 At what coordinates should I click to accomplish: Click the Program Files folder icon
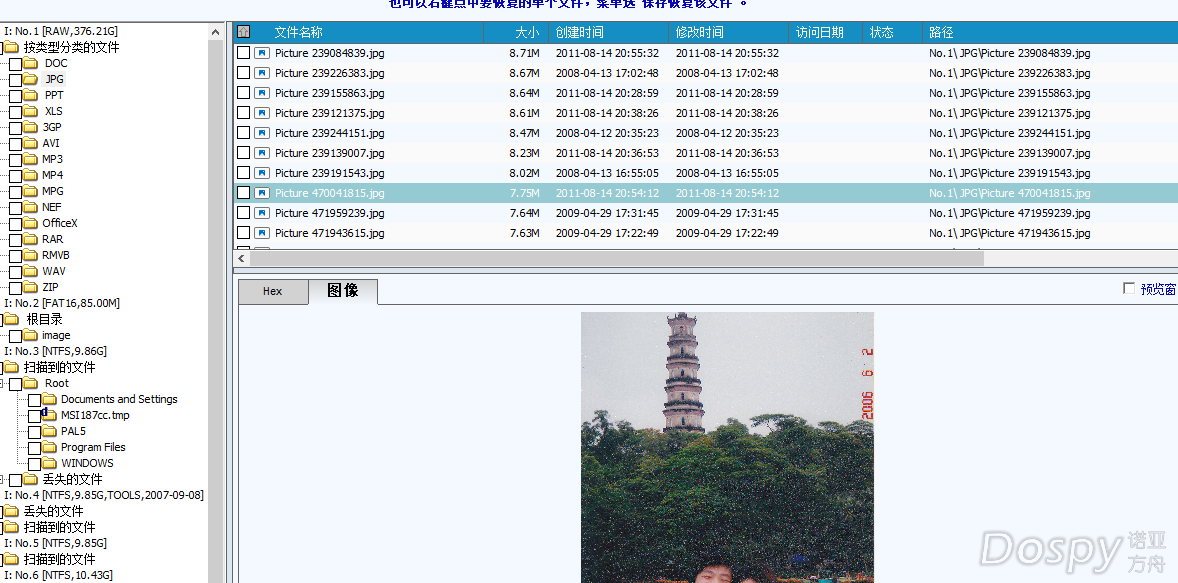tap(49, 447)
